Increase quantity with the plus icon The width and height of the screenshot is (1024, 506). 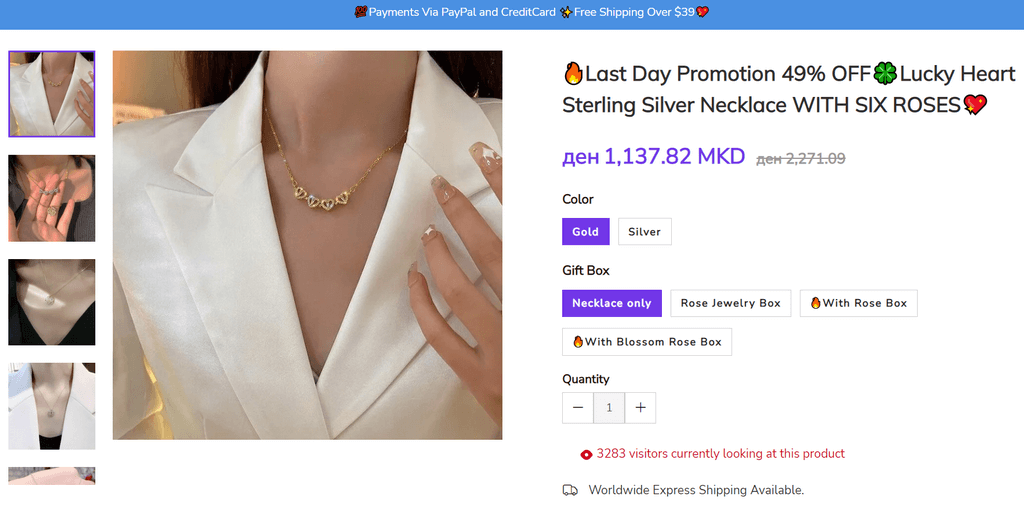(640, 408)
